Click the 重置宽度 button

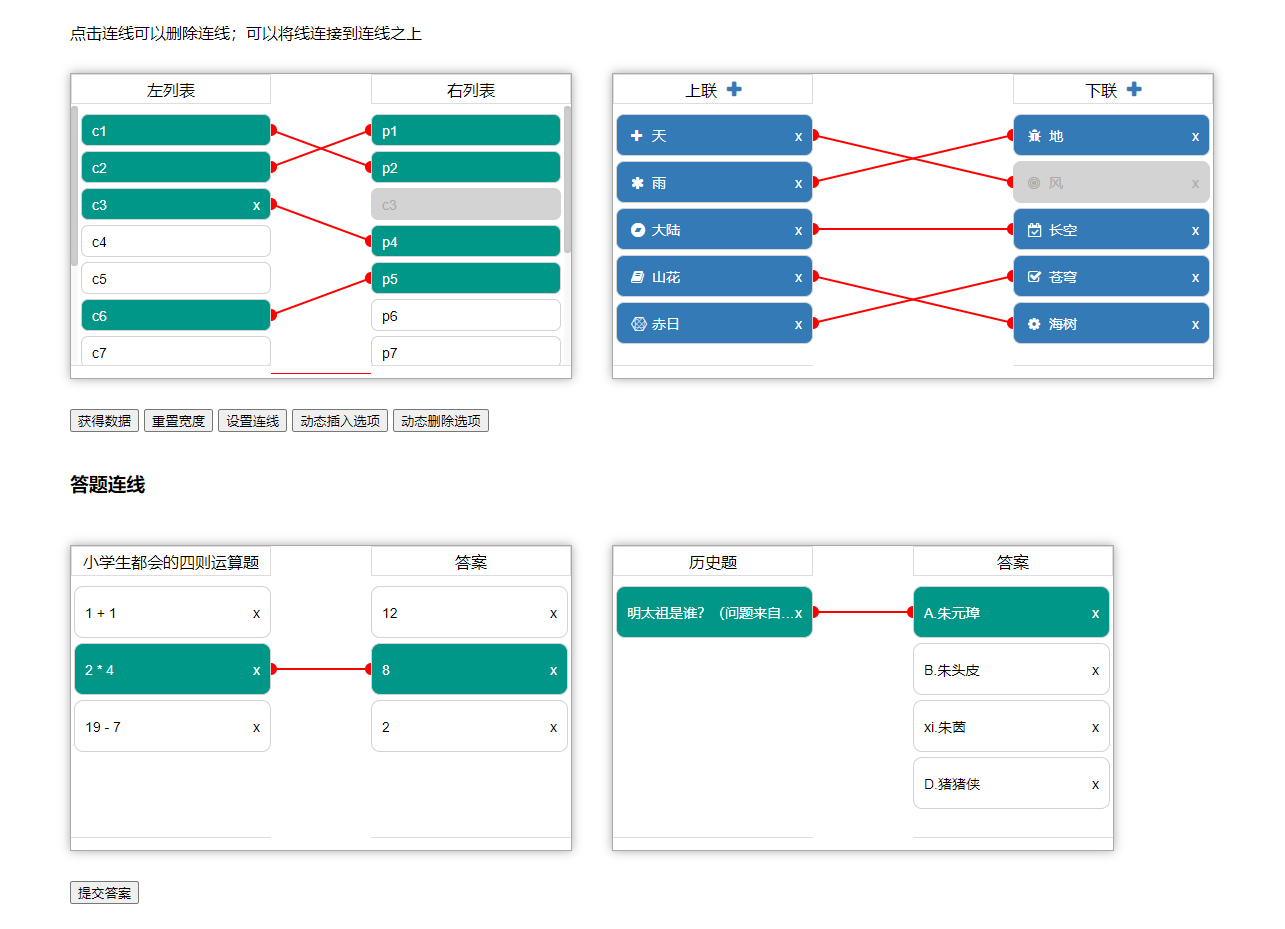tap(178, 421)
